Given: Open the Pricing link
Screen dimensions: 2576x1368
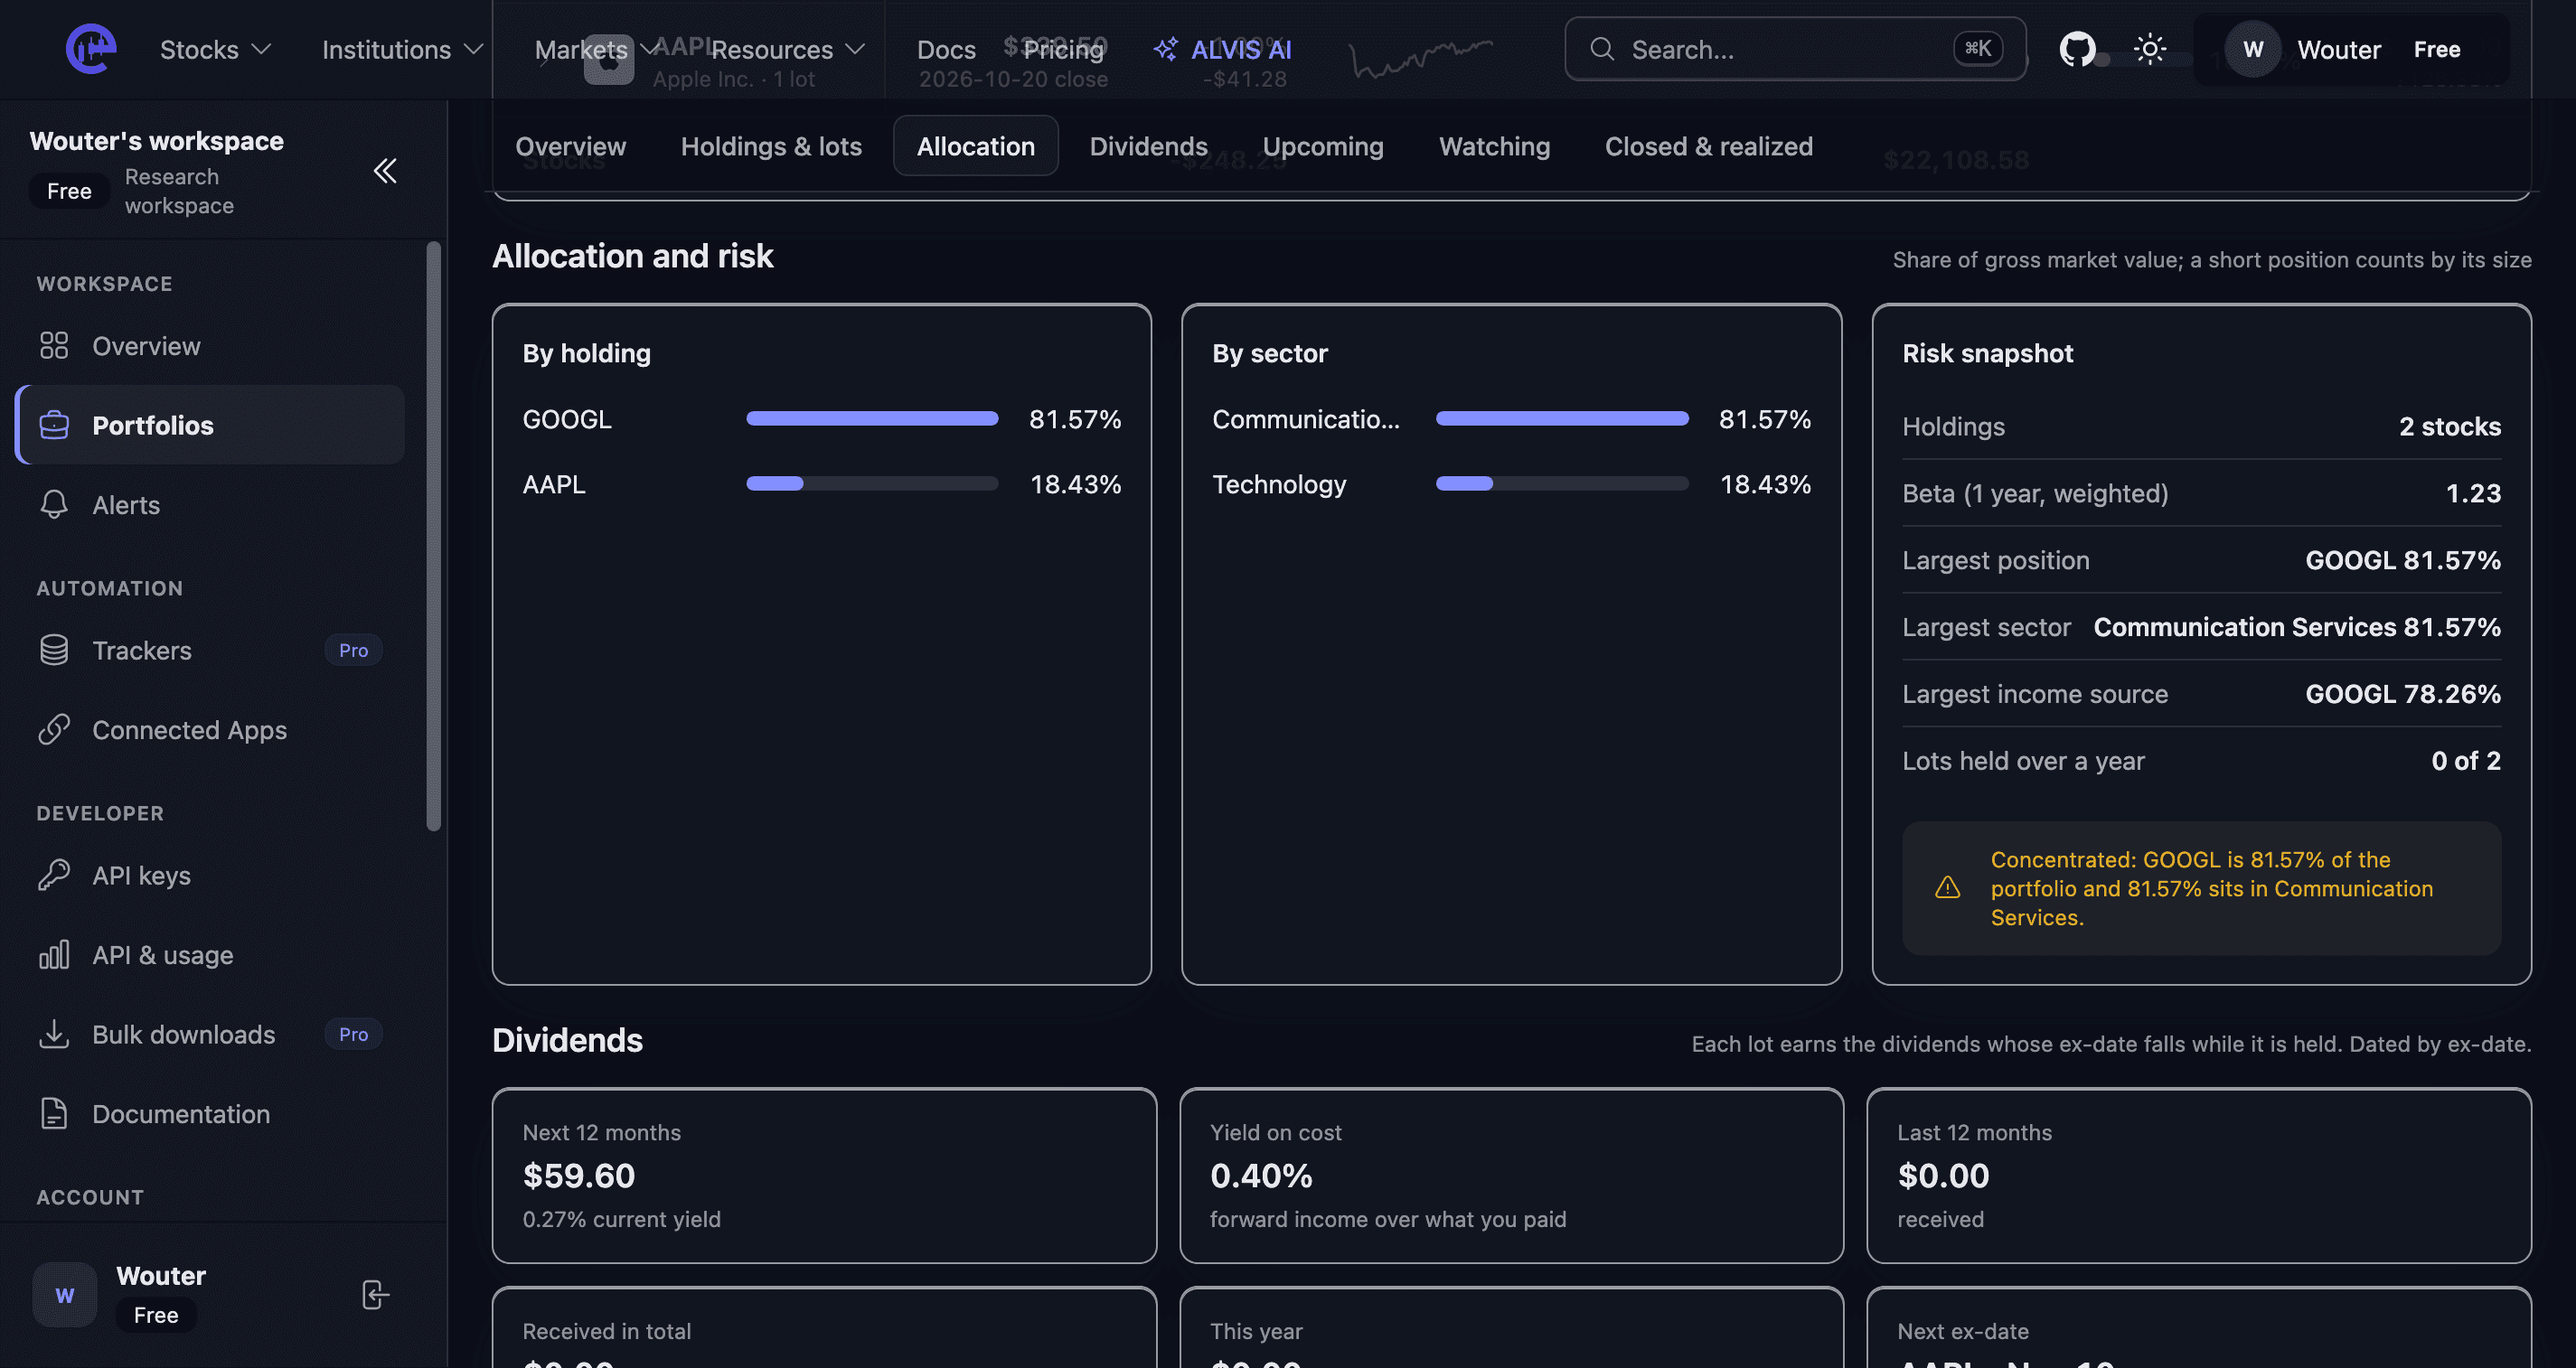Looking at the screenshot, I should [x=1063, y=49].
